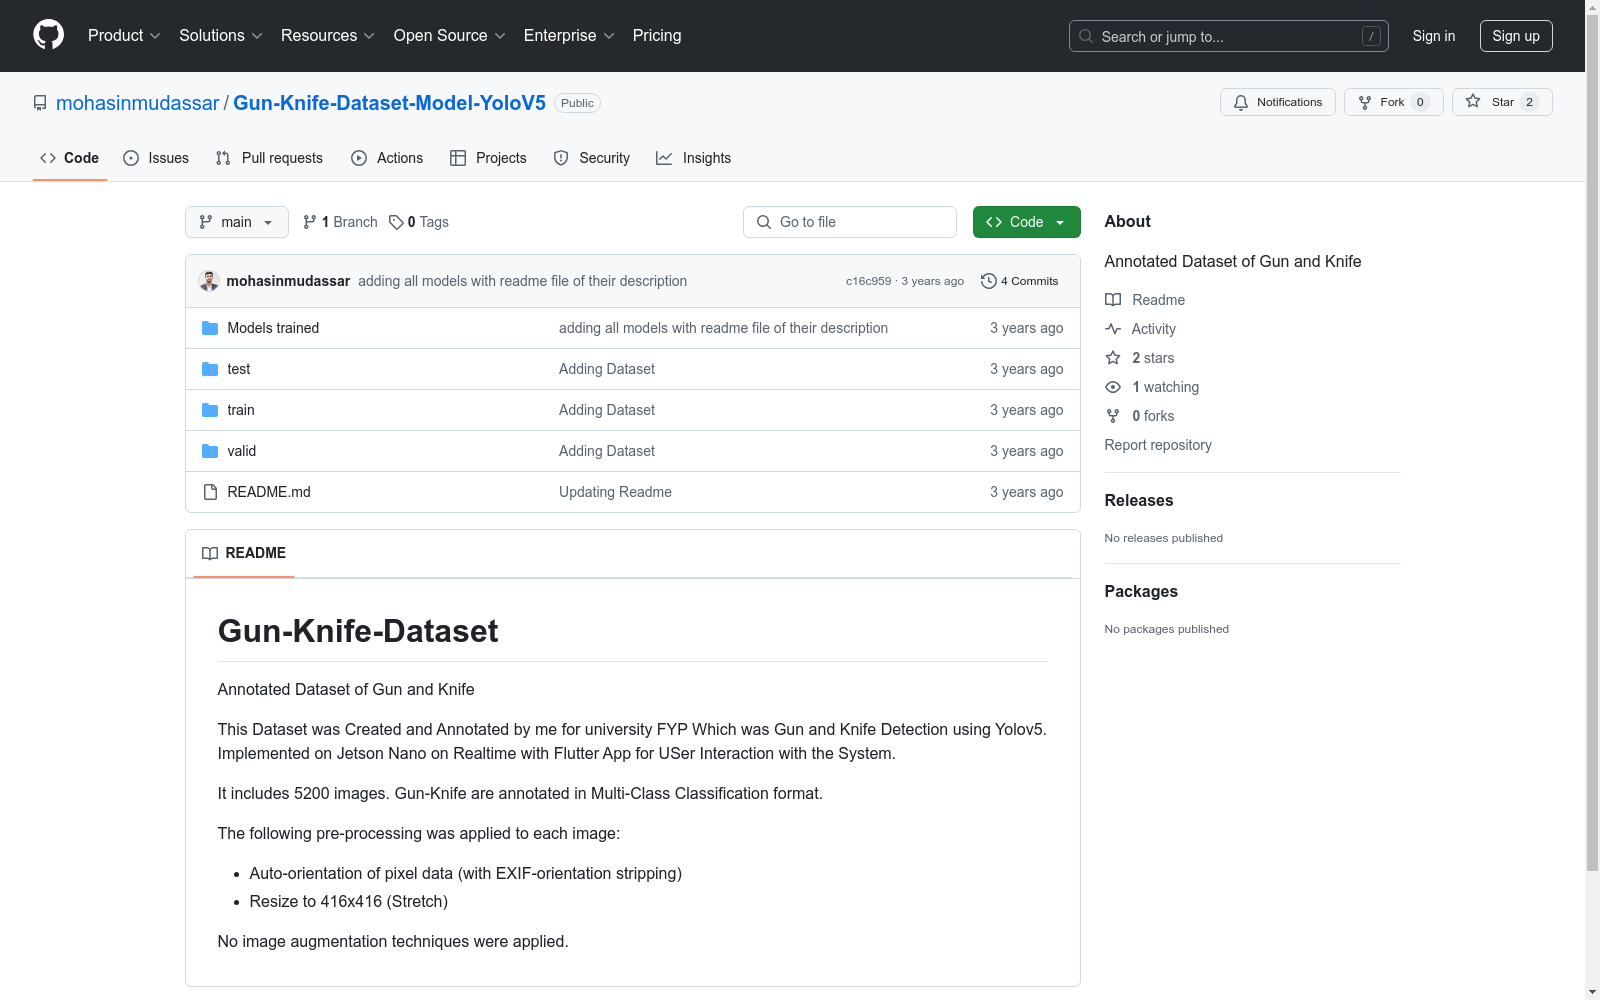
Task: Select the README tab above the readme content
Action: (x=244, y=553)
